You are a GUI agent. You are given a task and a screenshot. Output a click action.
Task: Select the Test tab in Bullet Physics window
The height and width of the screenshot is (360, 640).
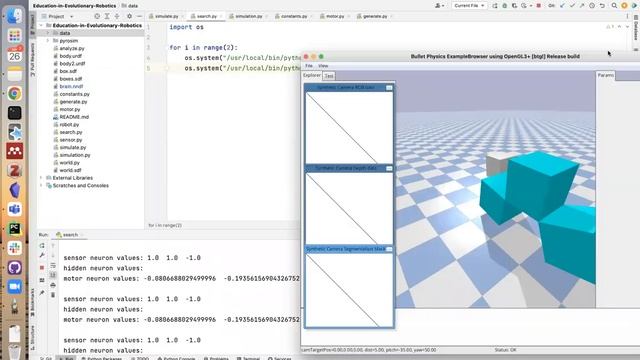tap(329, 76)
